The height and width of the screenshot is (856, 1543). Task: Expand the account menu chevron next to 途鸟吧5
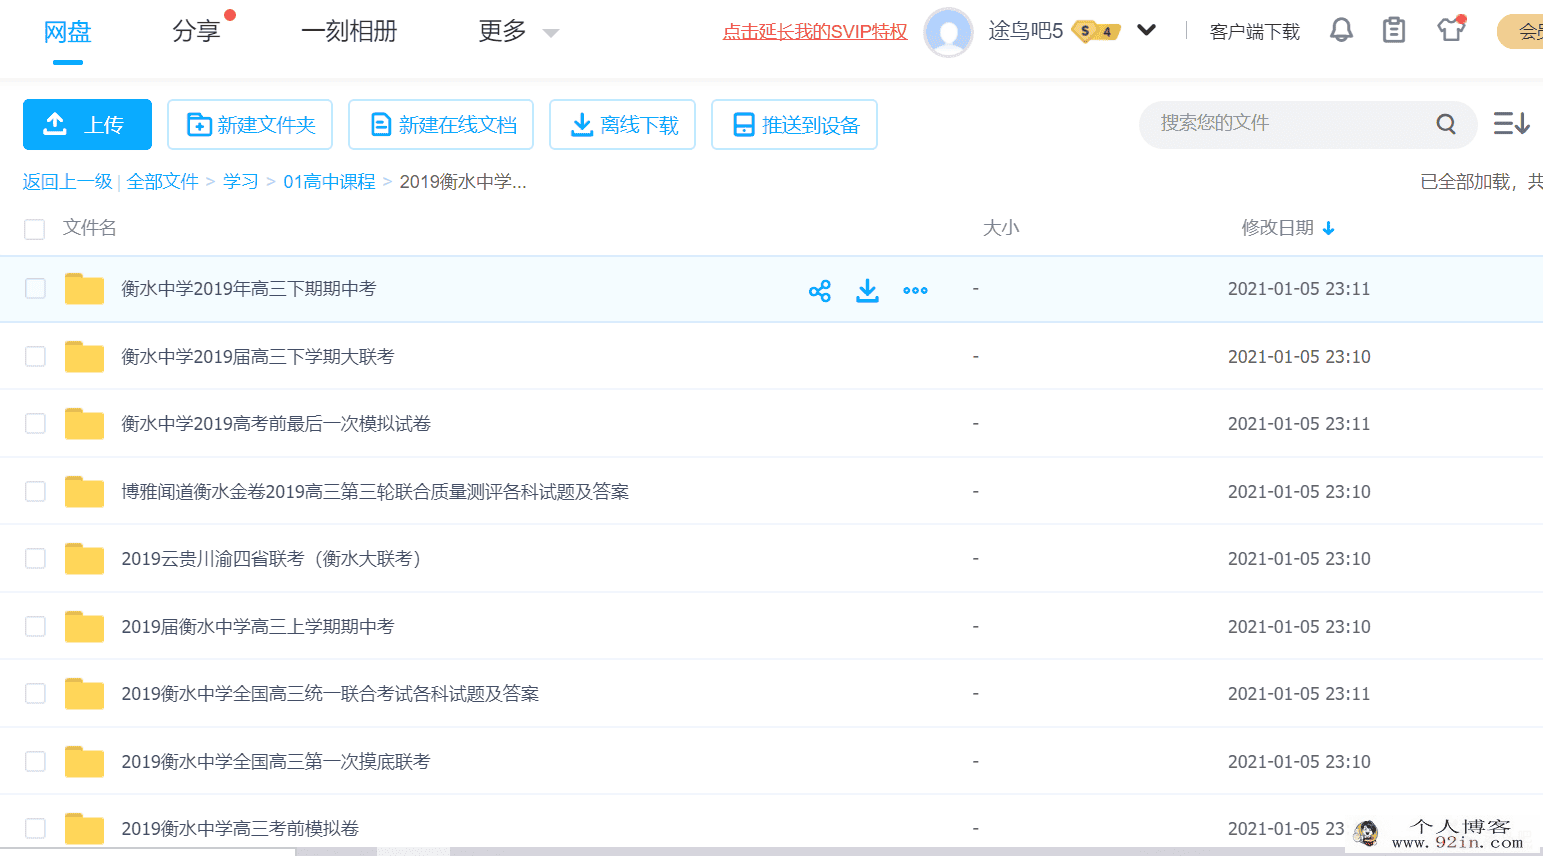click(1146, 30)
